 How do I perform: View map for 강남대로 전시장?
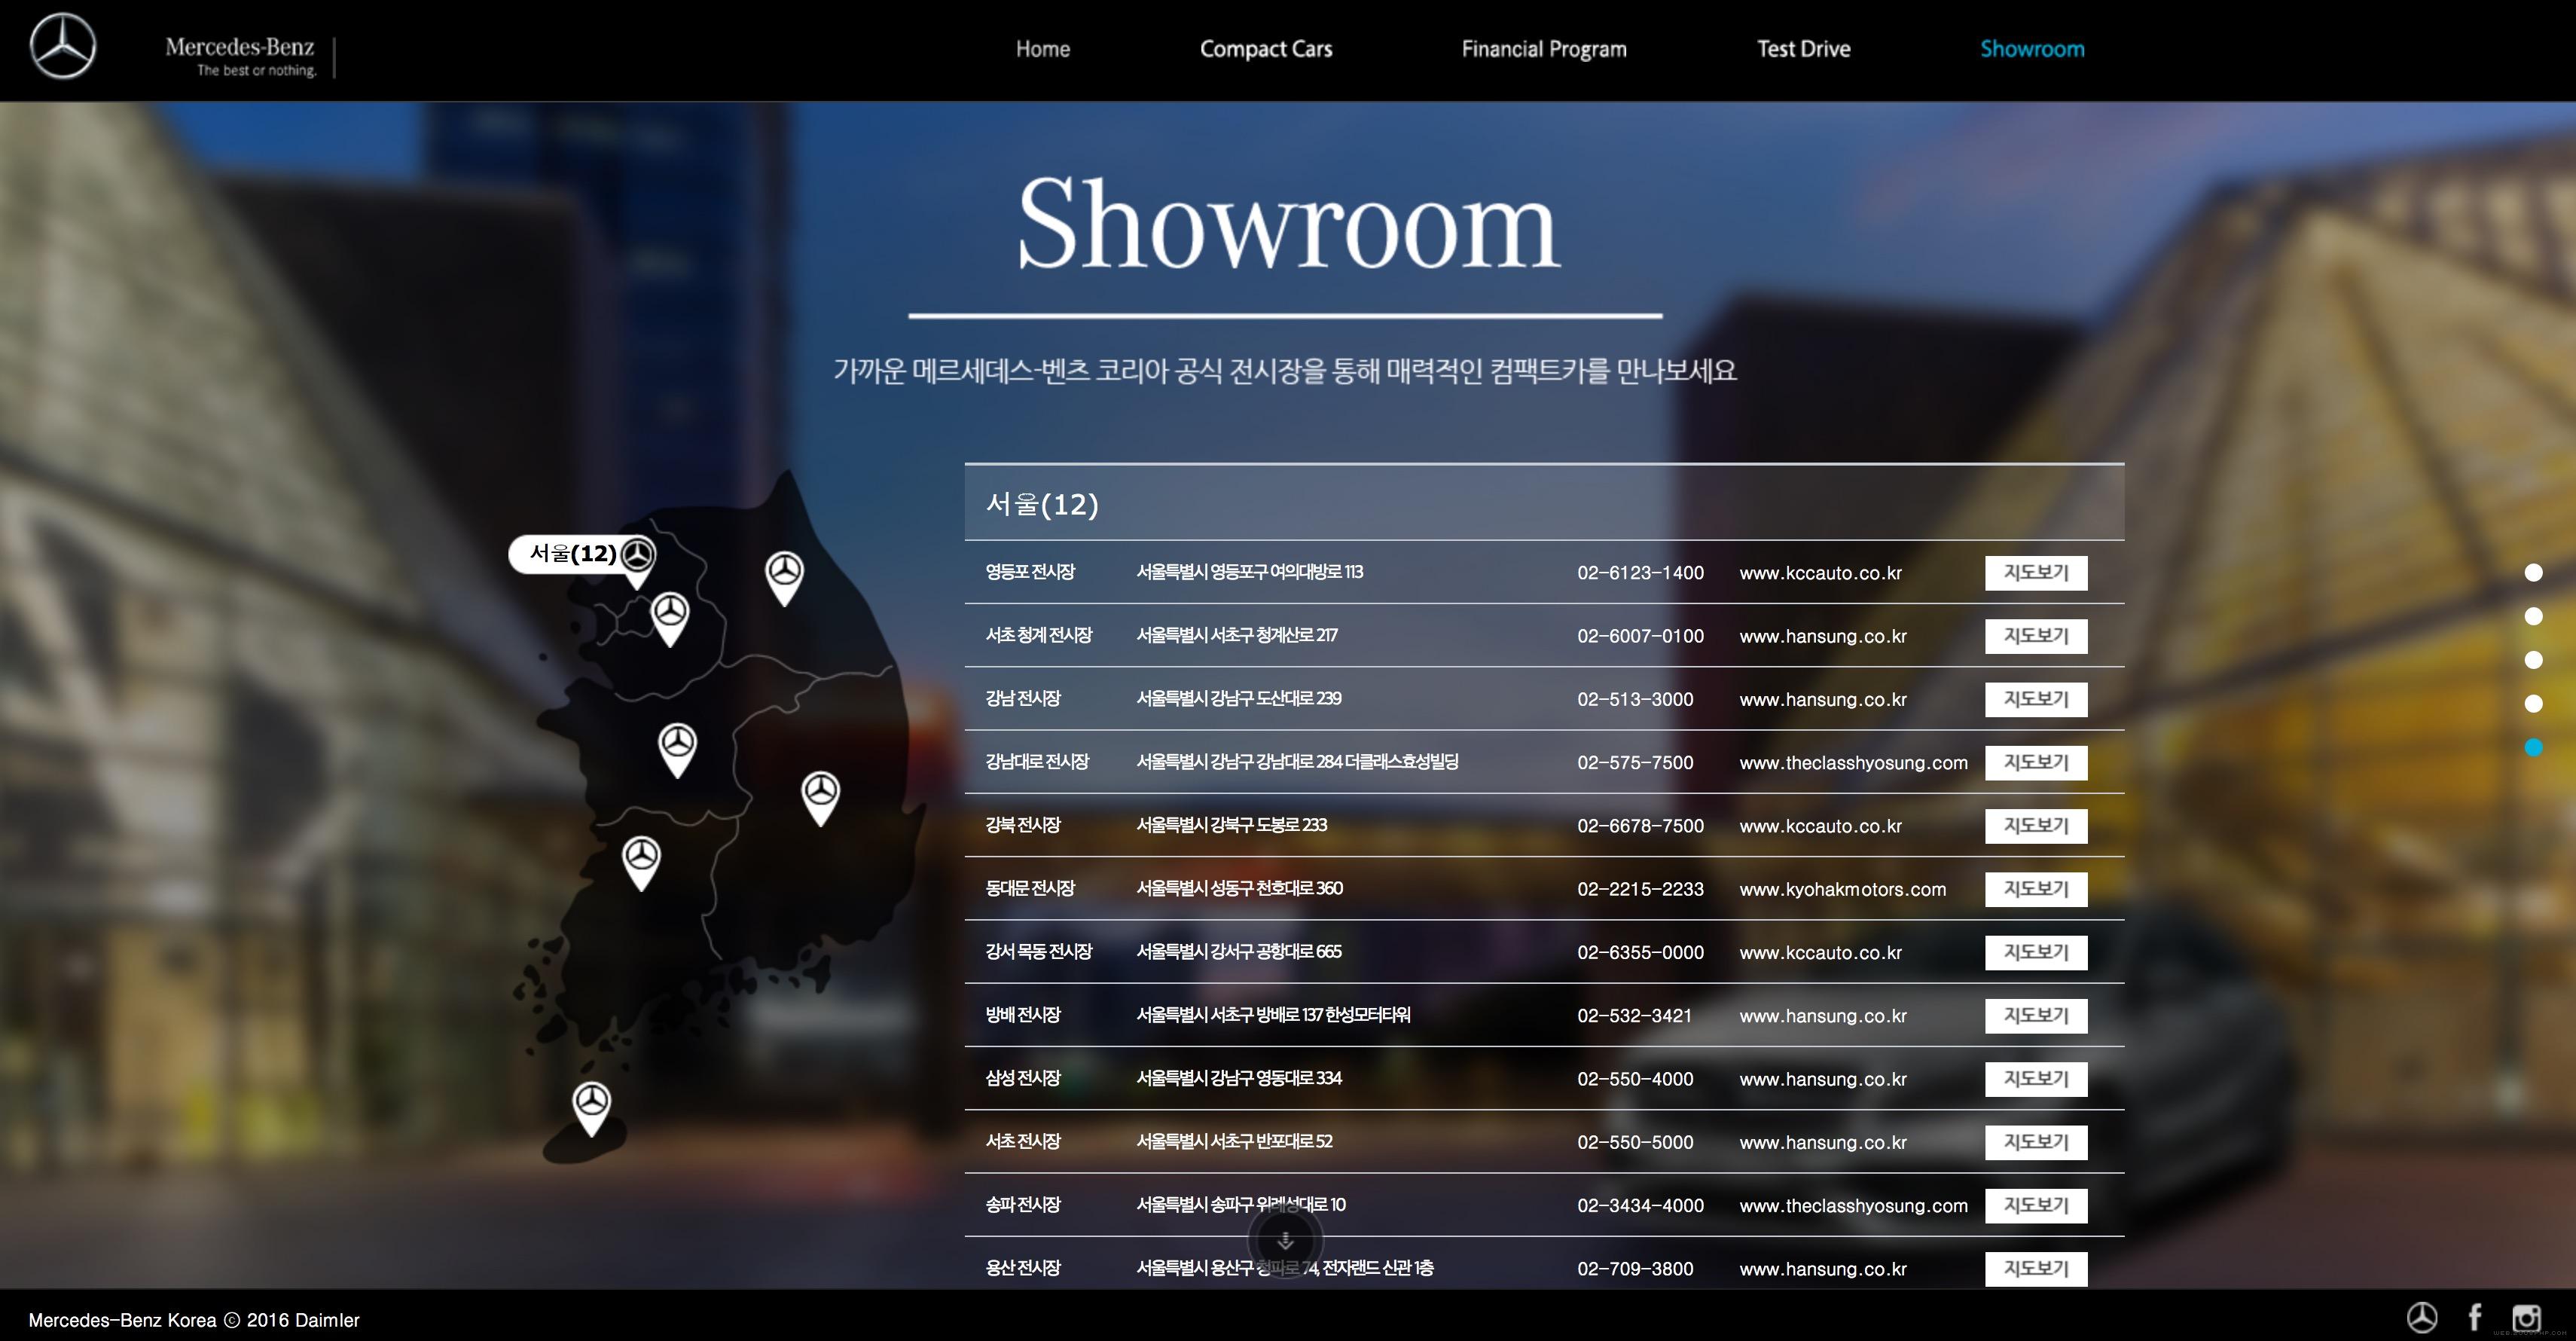tap(2036, 762)
